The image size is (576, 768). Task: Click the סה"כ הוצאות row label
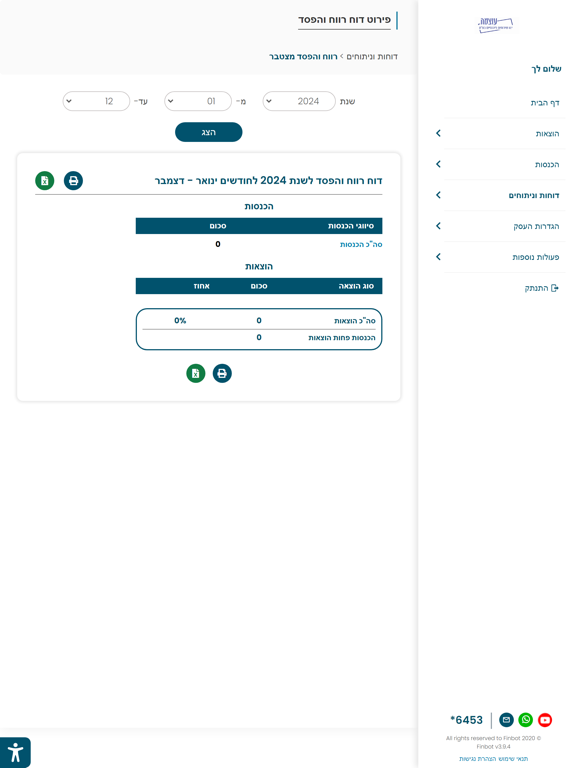coord(355,321)
